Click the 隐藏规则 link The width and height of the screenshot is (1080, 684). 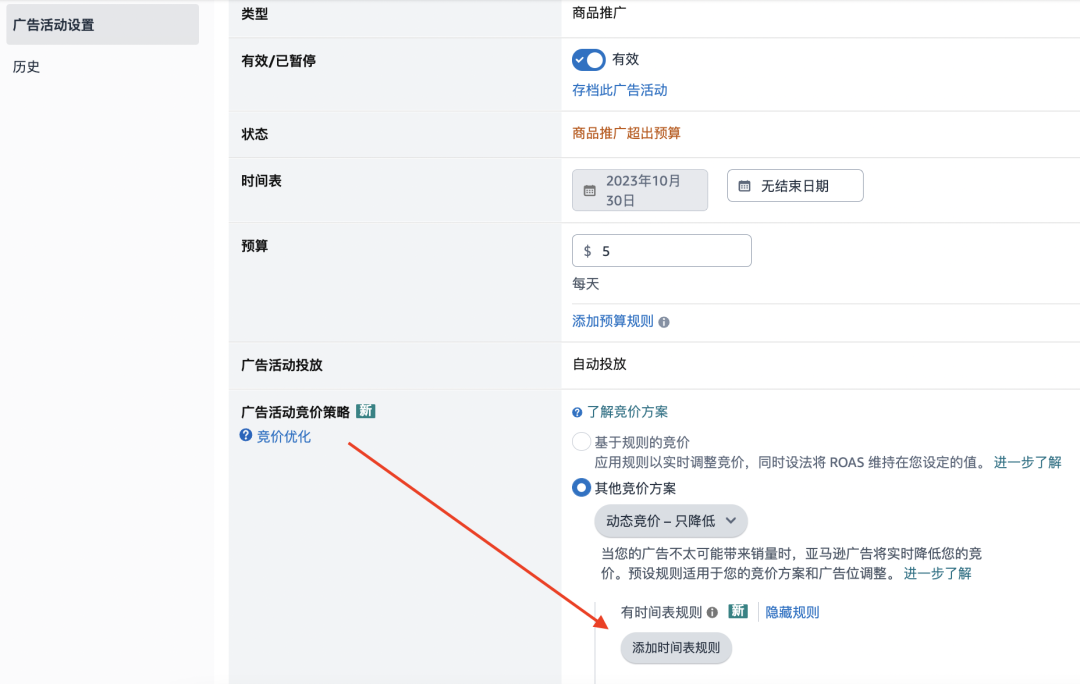pyautogui.click(x=791, y=611)
